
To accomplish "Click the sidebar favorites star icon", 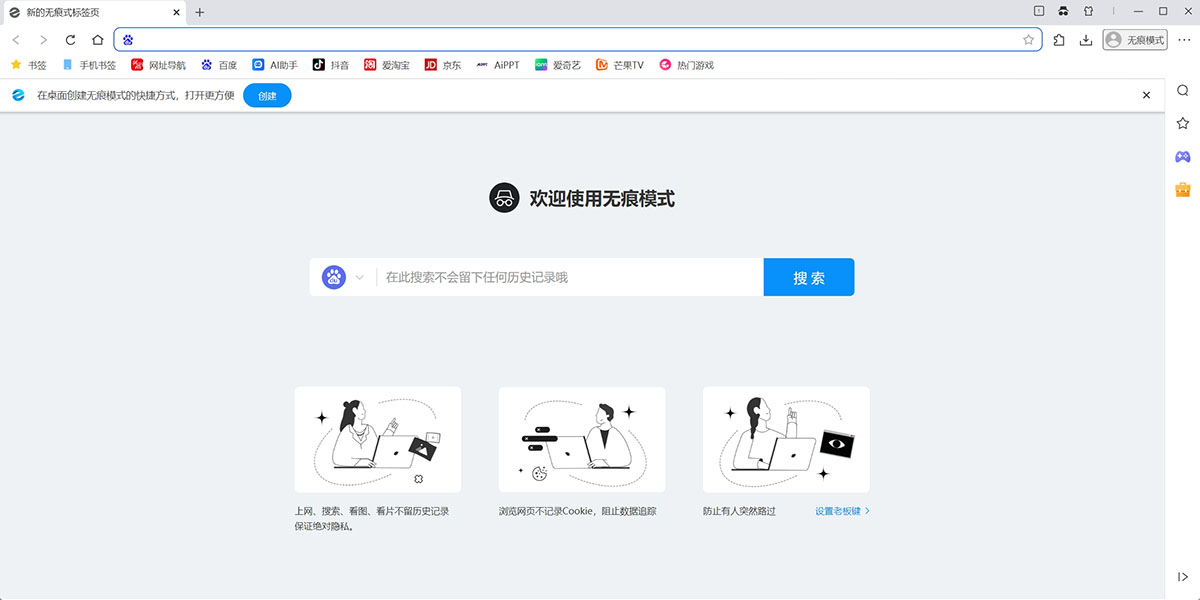I will (1182, 123).
